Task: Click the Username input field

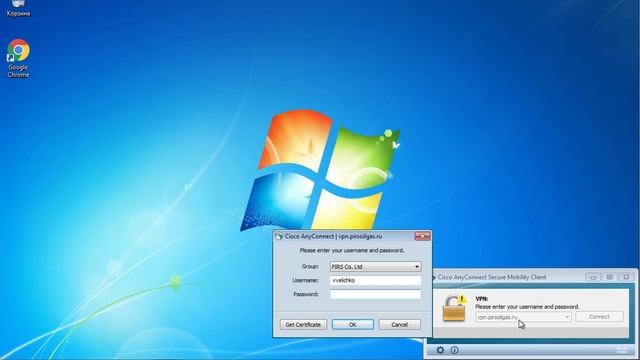Action: coord(375,280)
